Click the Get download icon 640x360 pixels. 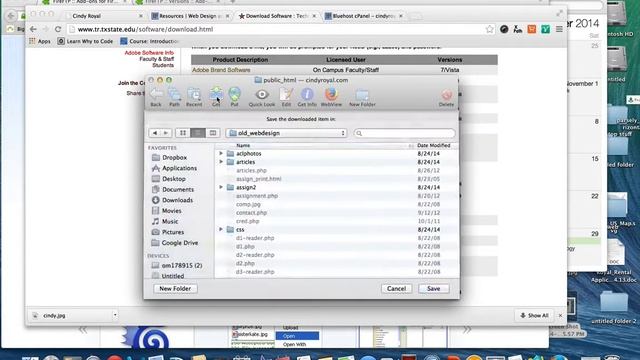tap(216, 98)
